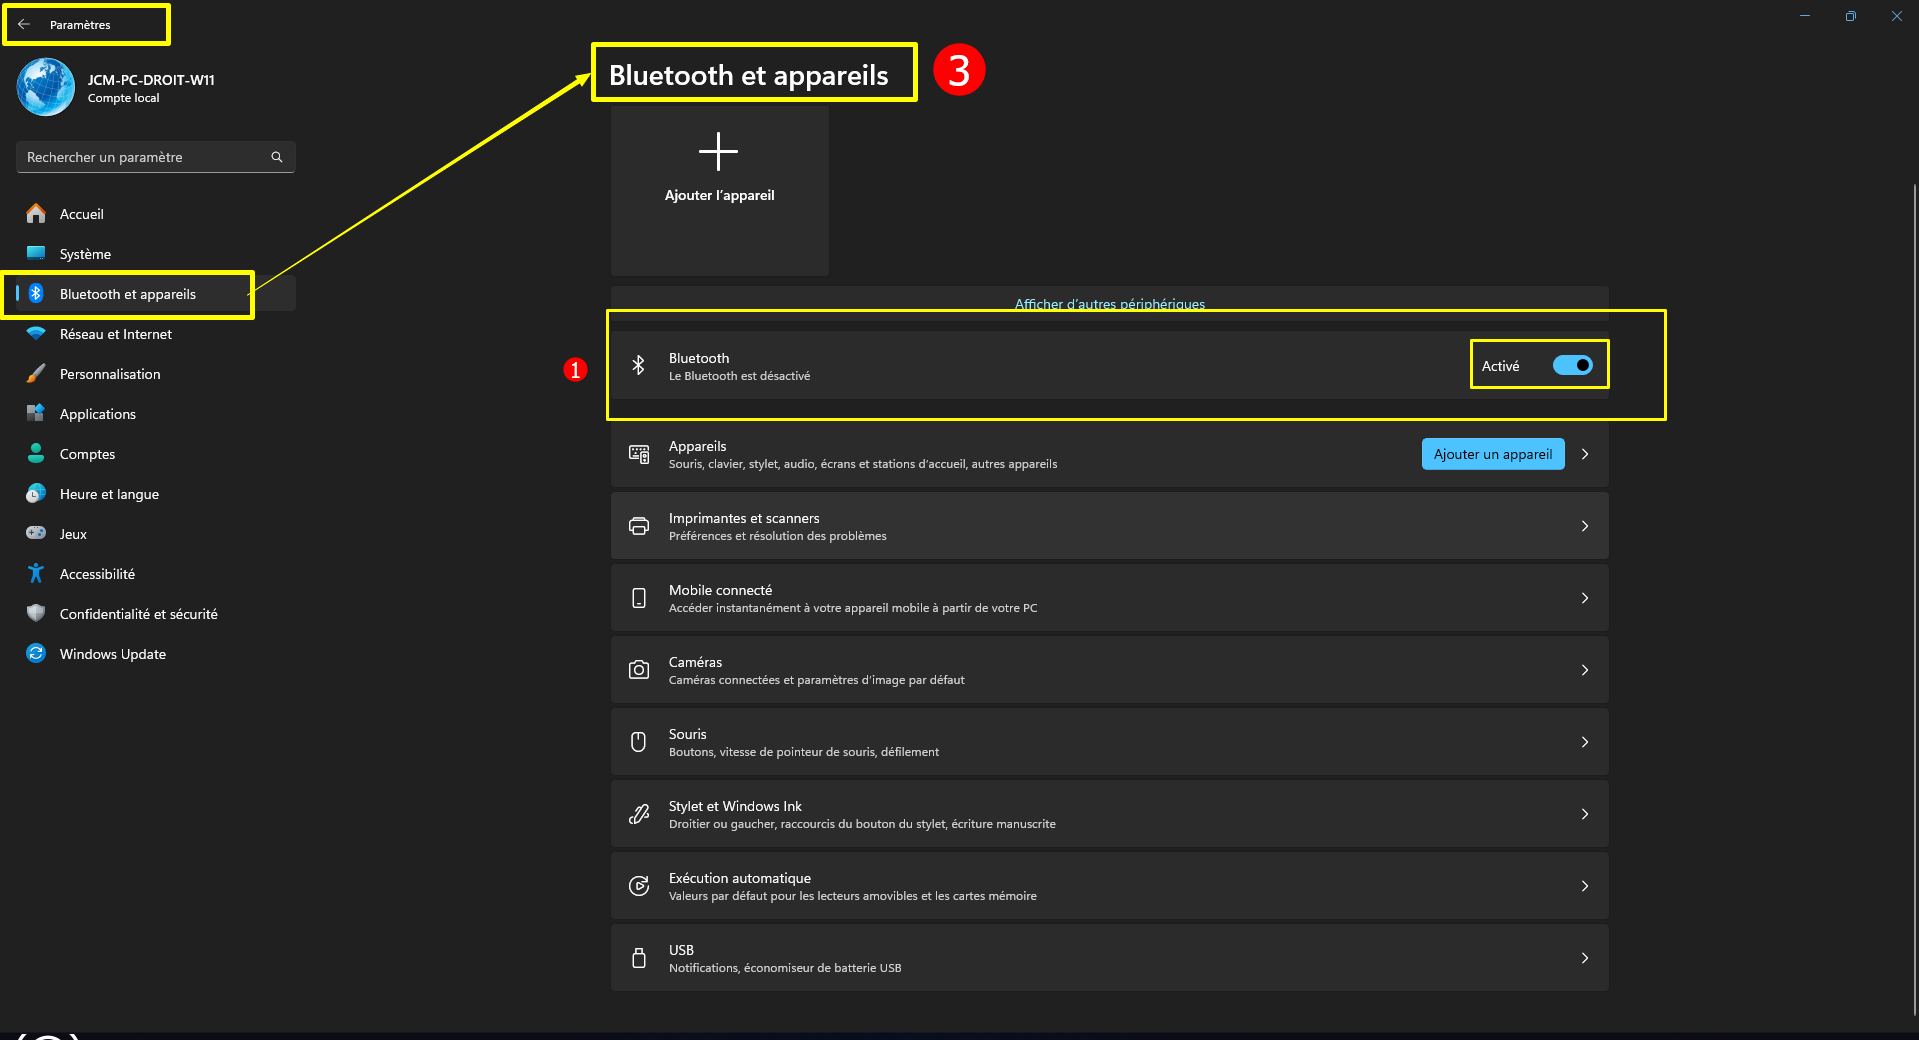This screenshot has width=1919, height=1040.
Task: Expand the Souris chevron
Action: click(x=1585, y=742)
